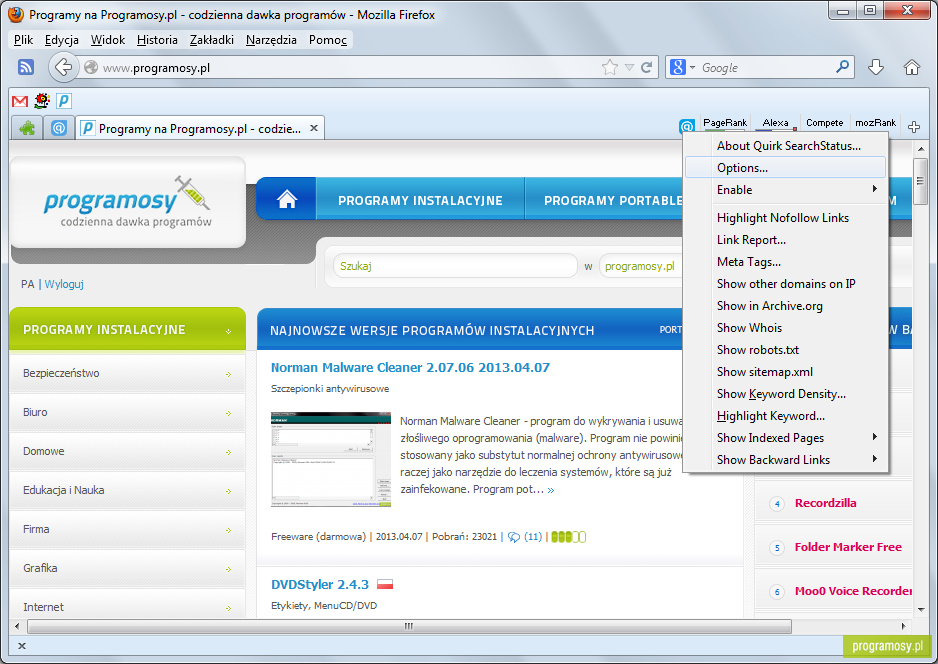938x664 pixels.
Task: Click the site home icon in navigation
Action: tap(287, 199)
